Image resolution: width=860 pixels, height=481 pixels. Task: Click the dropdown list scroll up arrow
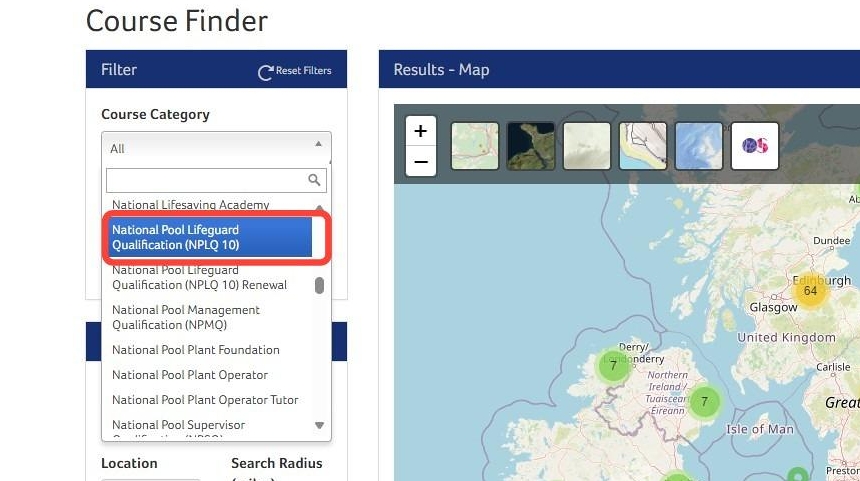pos(319,207)
